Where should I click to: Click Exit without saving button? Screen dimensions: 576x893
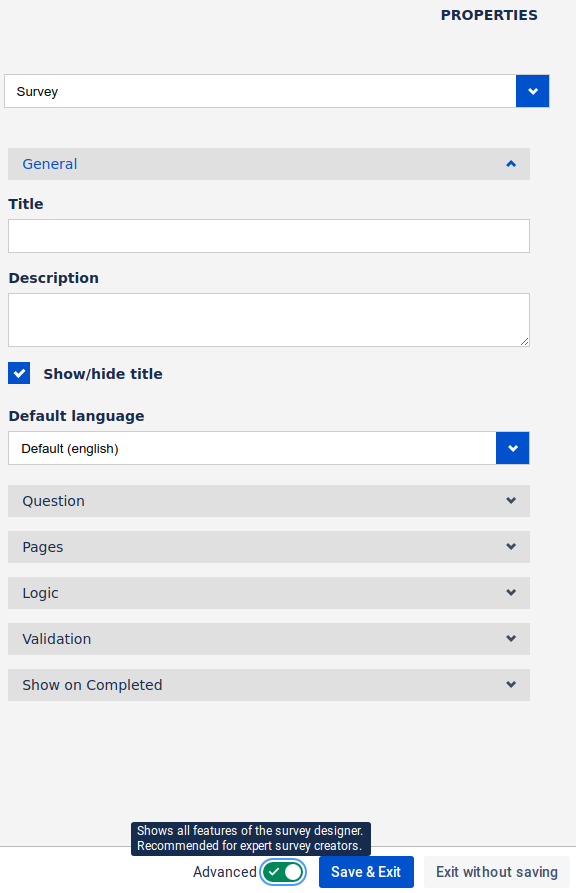(497, 872)
